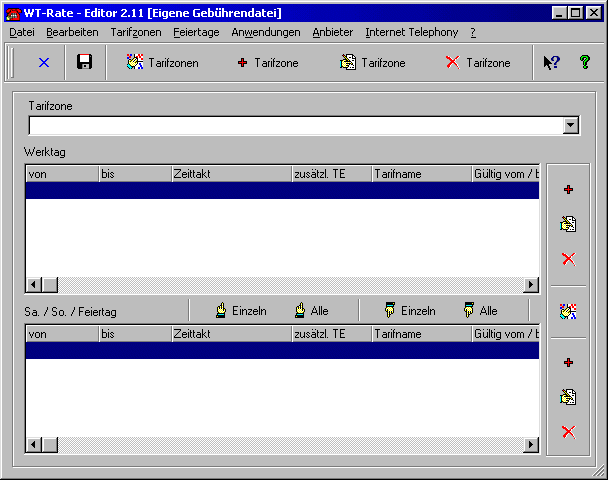
Task: Add new Tarifzone with red plus button
Action: (x=268, y=62)
